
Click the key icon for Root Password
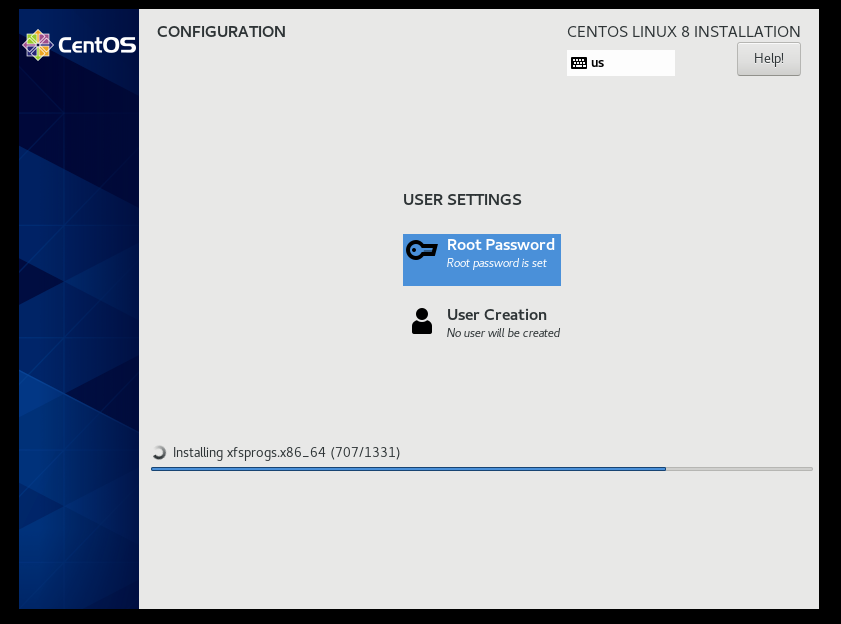pyautogui.click(x=422, y=251)
